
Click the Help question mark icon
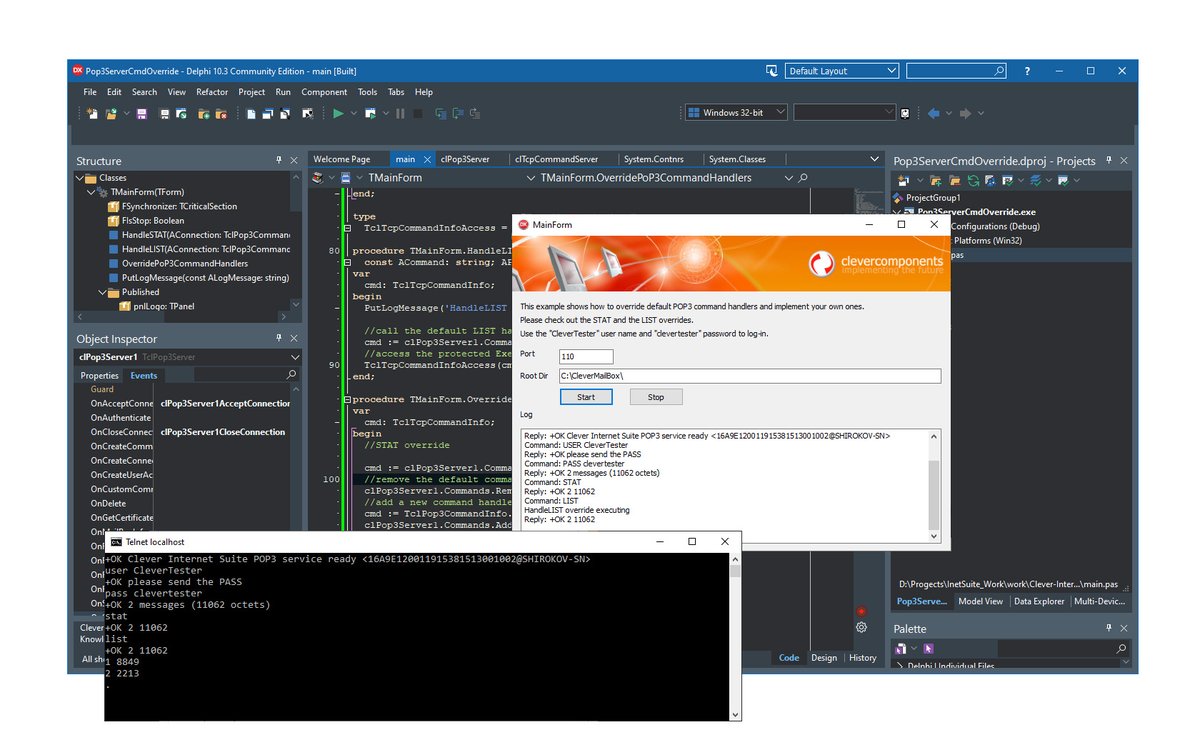[x=1027, y=71]
